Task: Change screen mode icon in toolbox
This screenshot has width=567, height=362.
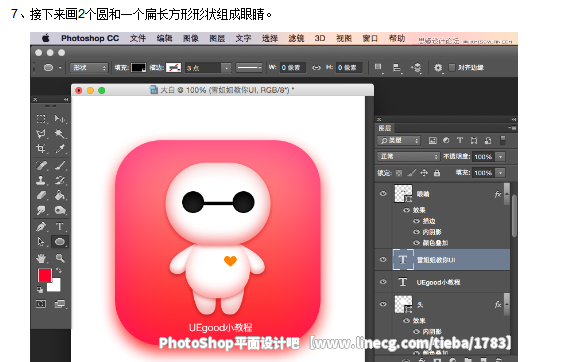Action: click(60, 304)
